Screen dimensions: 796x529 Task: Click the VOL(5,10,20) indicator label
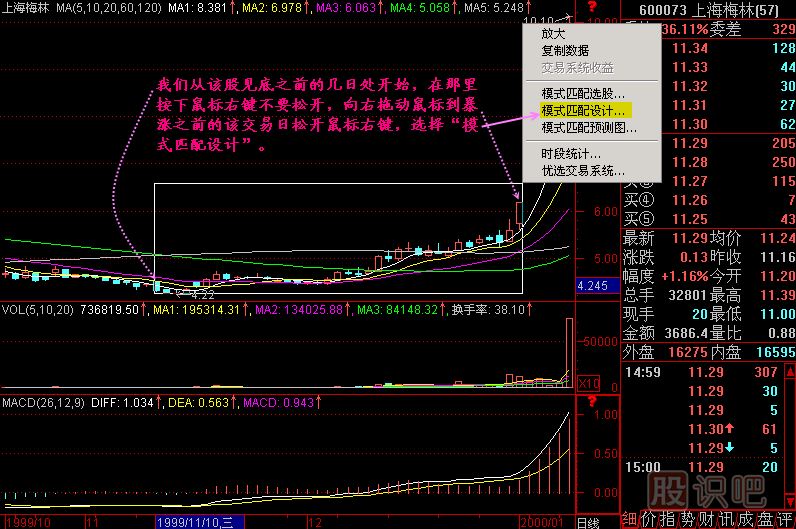[x=38, y=309]
